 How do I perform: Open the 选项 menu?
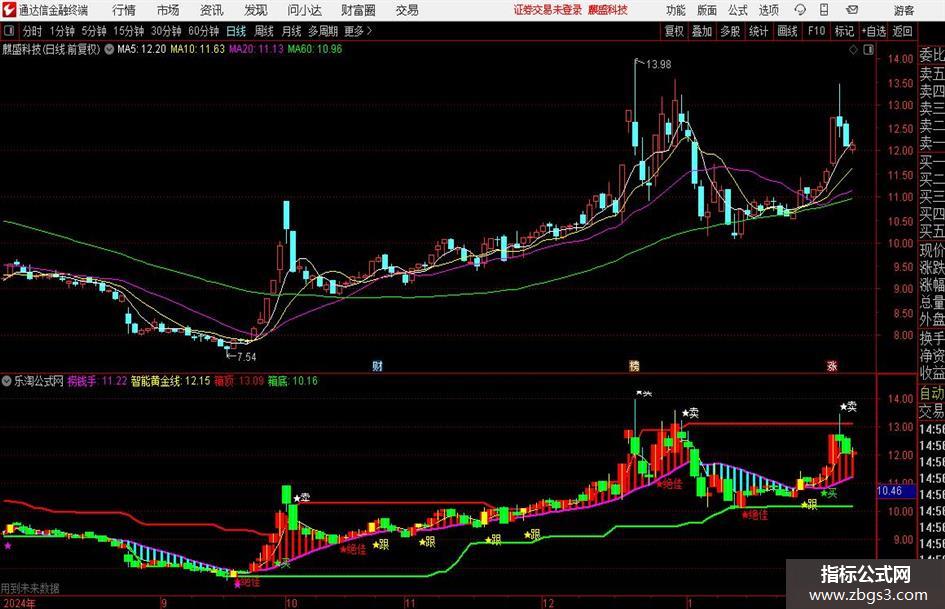768,10
